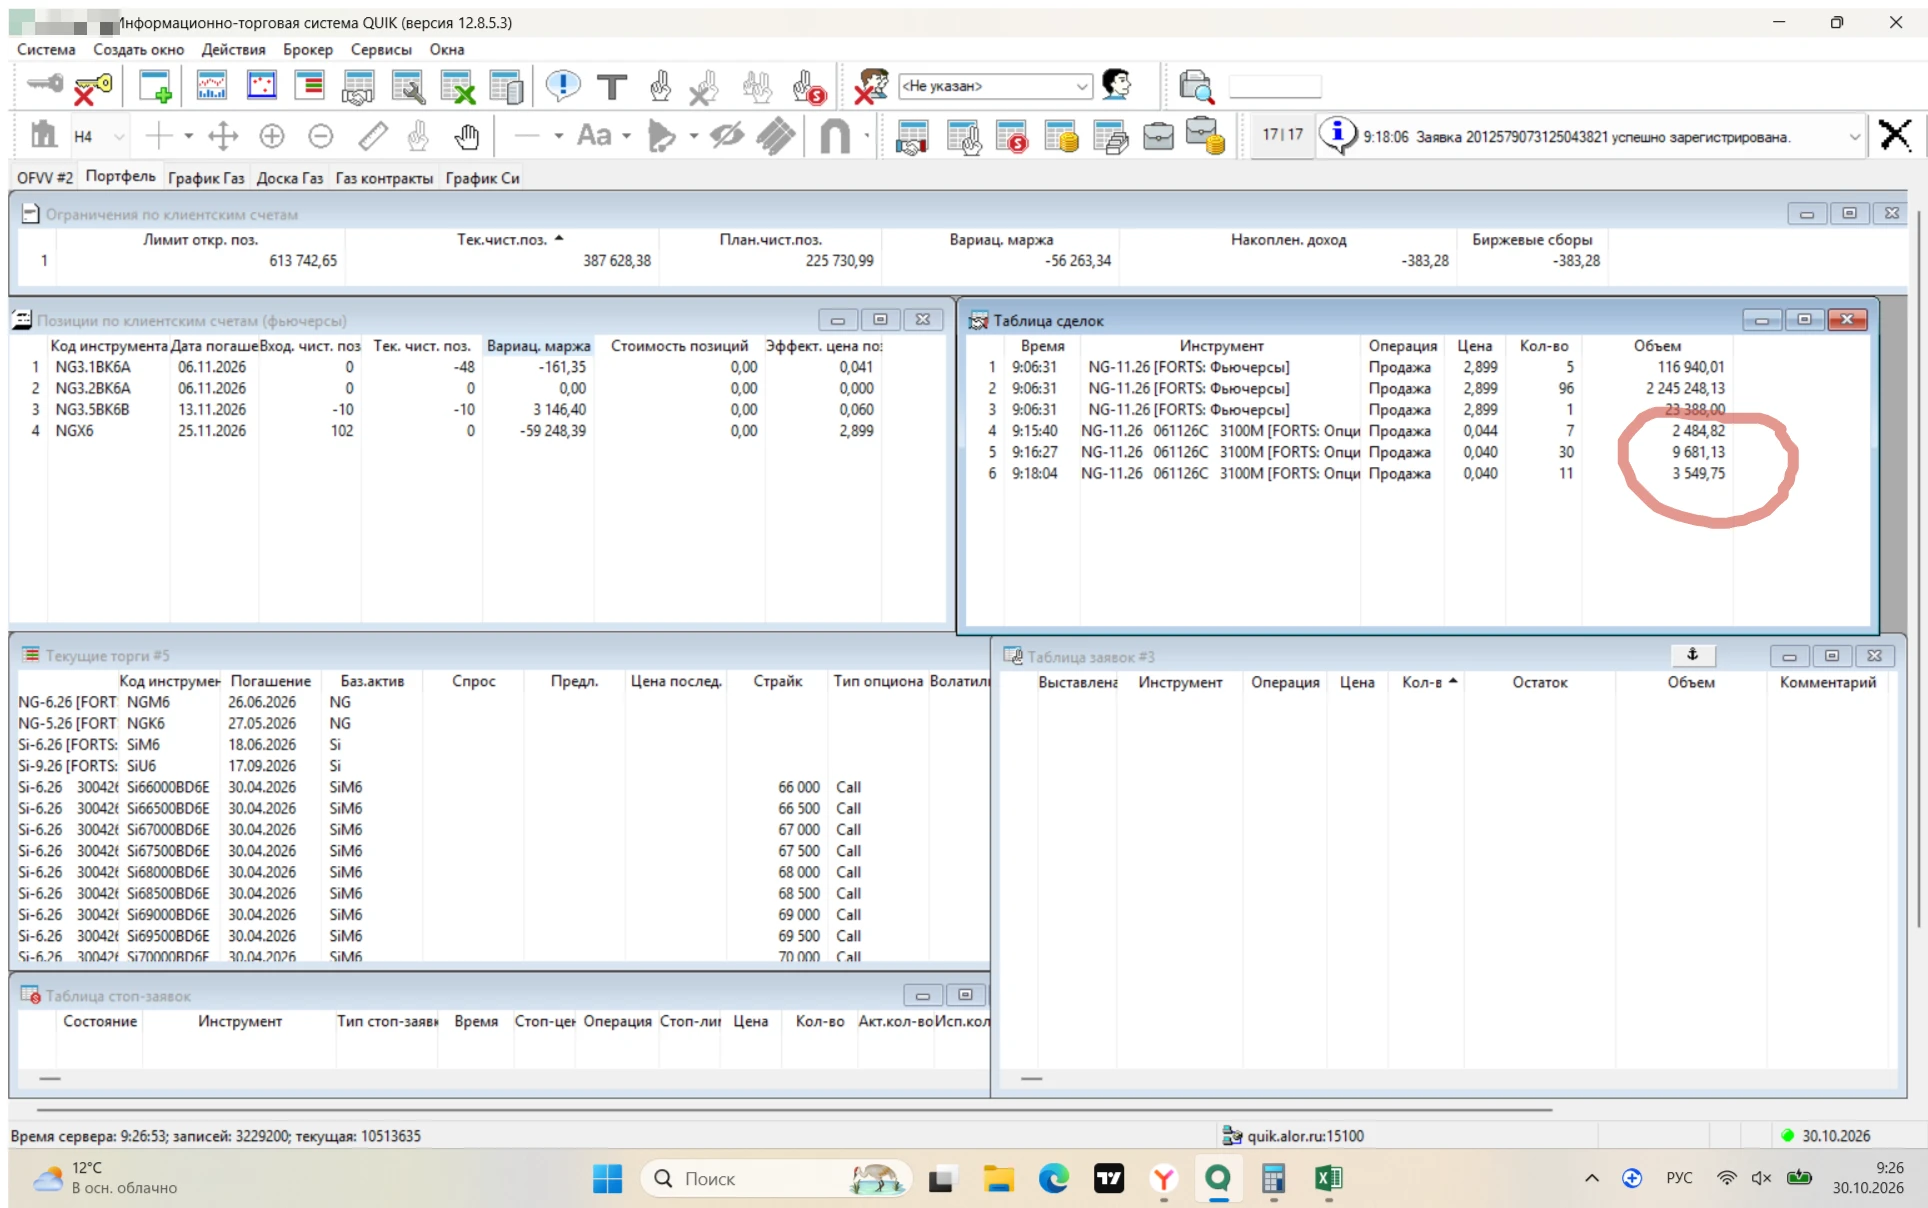The height and width of the screenshot is (1208, 1928).
Task: Click the zoom-in plus circle chart icon
Action: point(272,135)
